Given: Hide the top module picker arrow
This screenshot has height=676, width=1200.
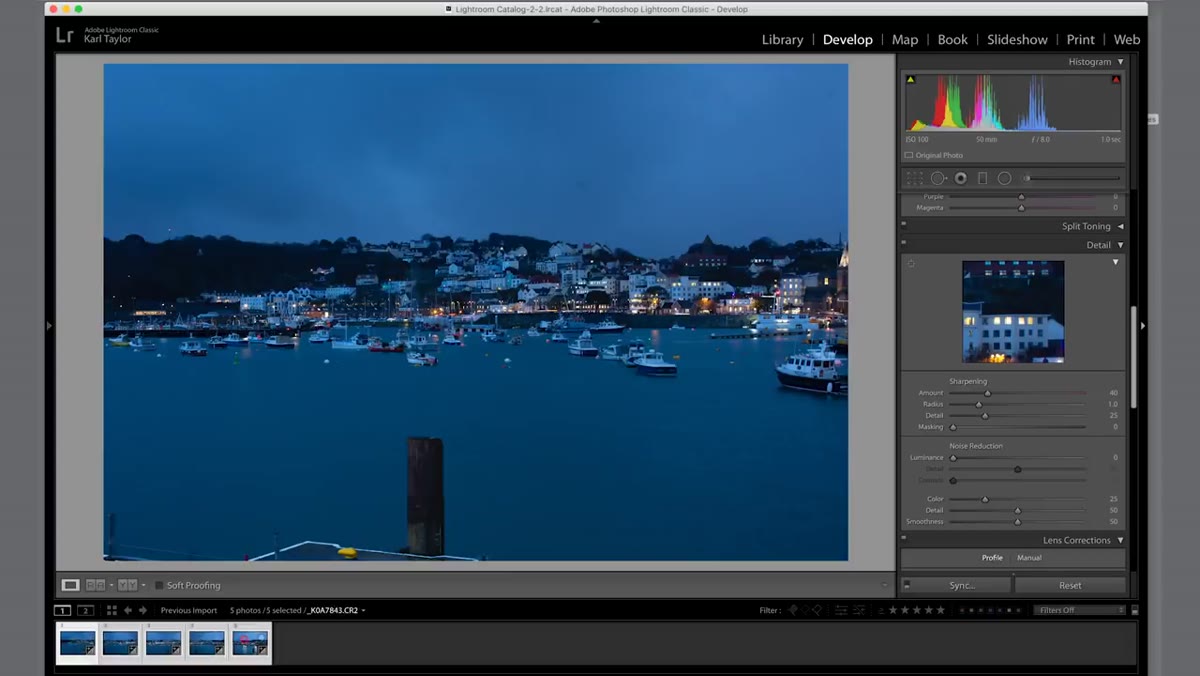Looking at the screenshot, I should click(596, 20).
